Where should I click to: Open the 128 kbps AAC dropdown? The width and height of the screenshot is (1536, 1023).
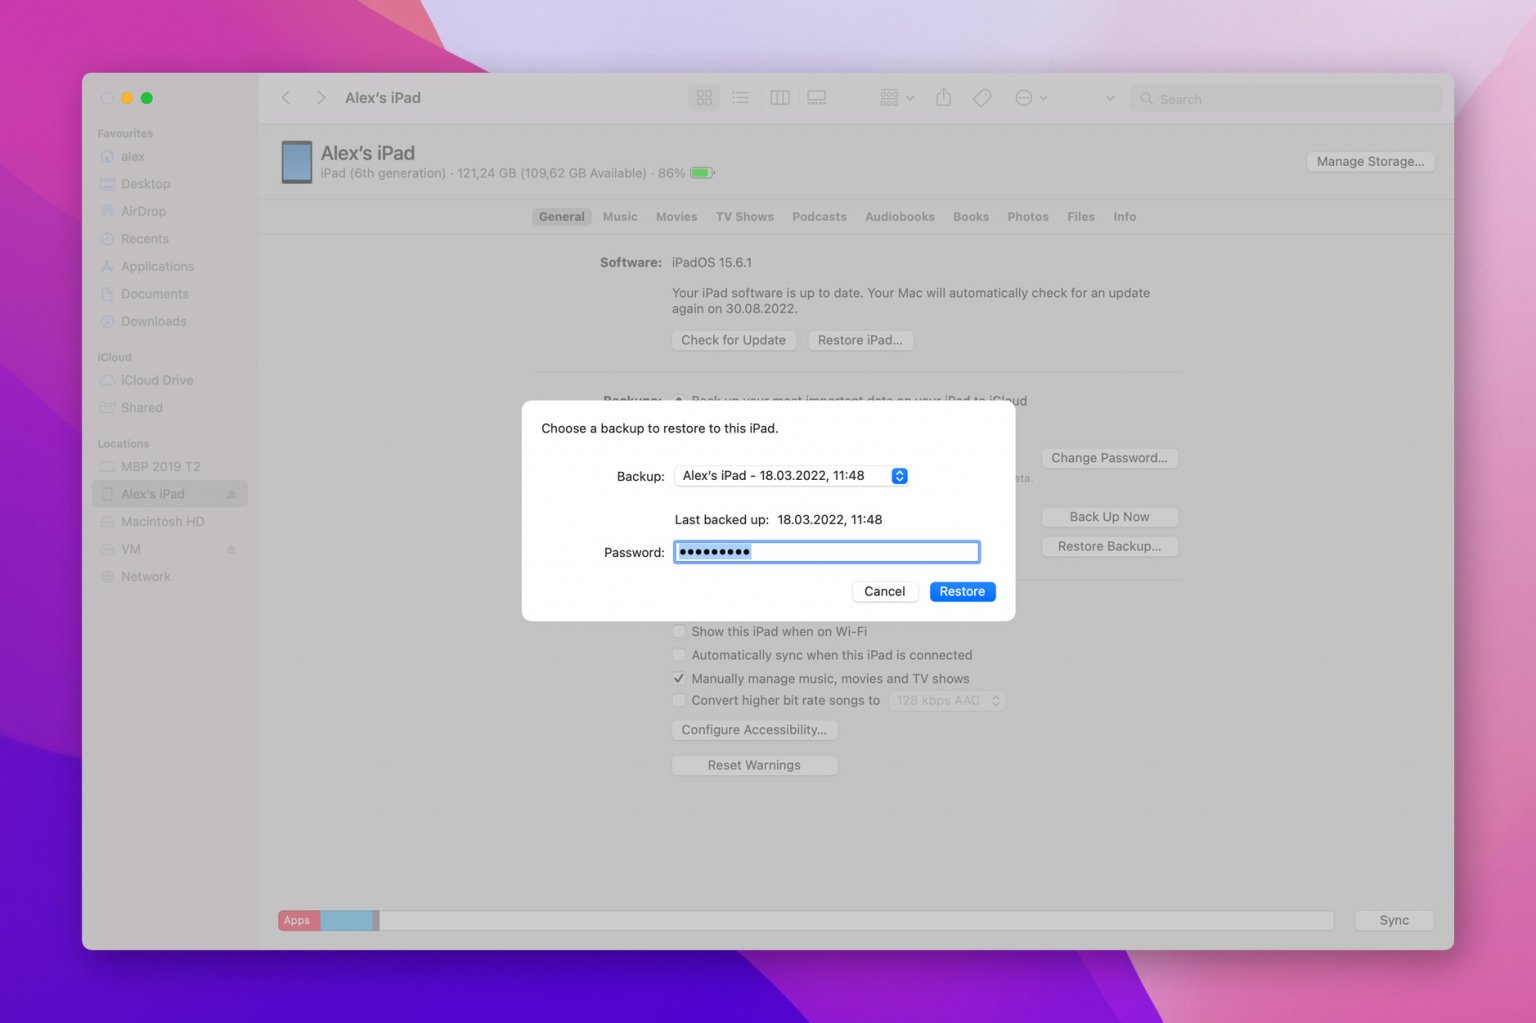point(946,700)
